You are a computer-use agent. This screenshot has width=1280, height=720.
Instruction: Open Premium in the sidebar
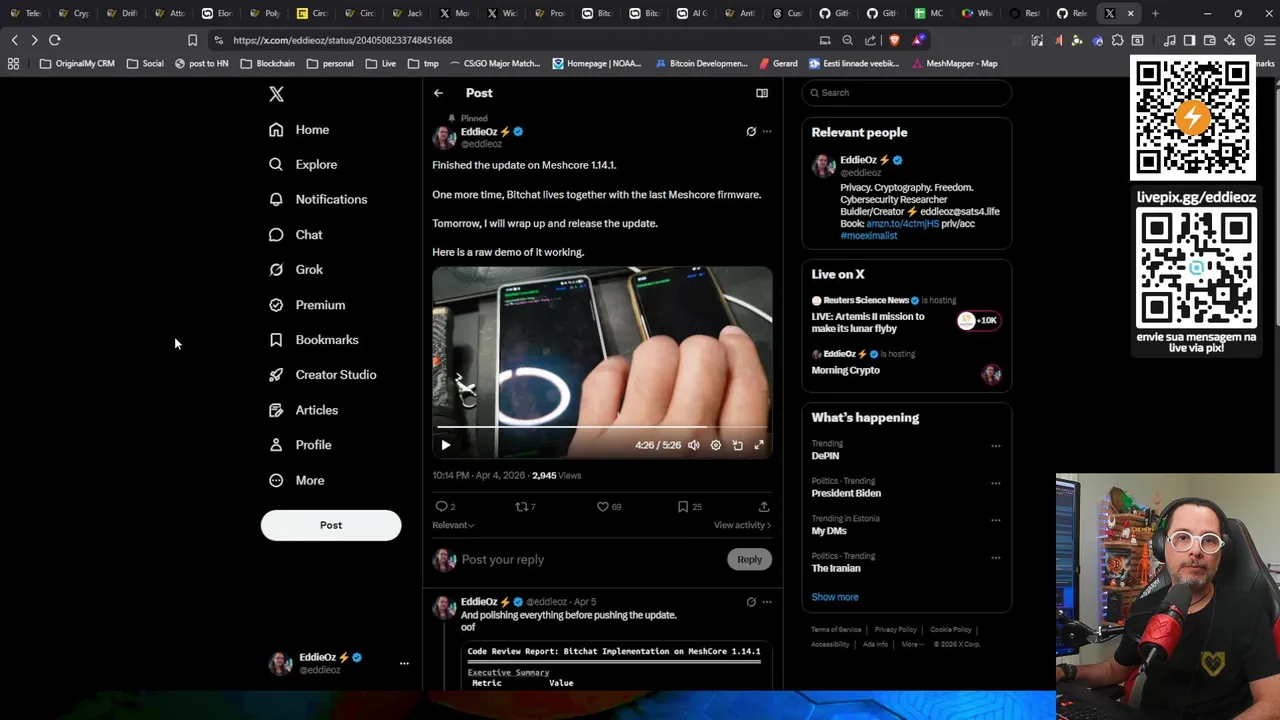point(307,305)
